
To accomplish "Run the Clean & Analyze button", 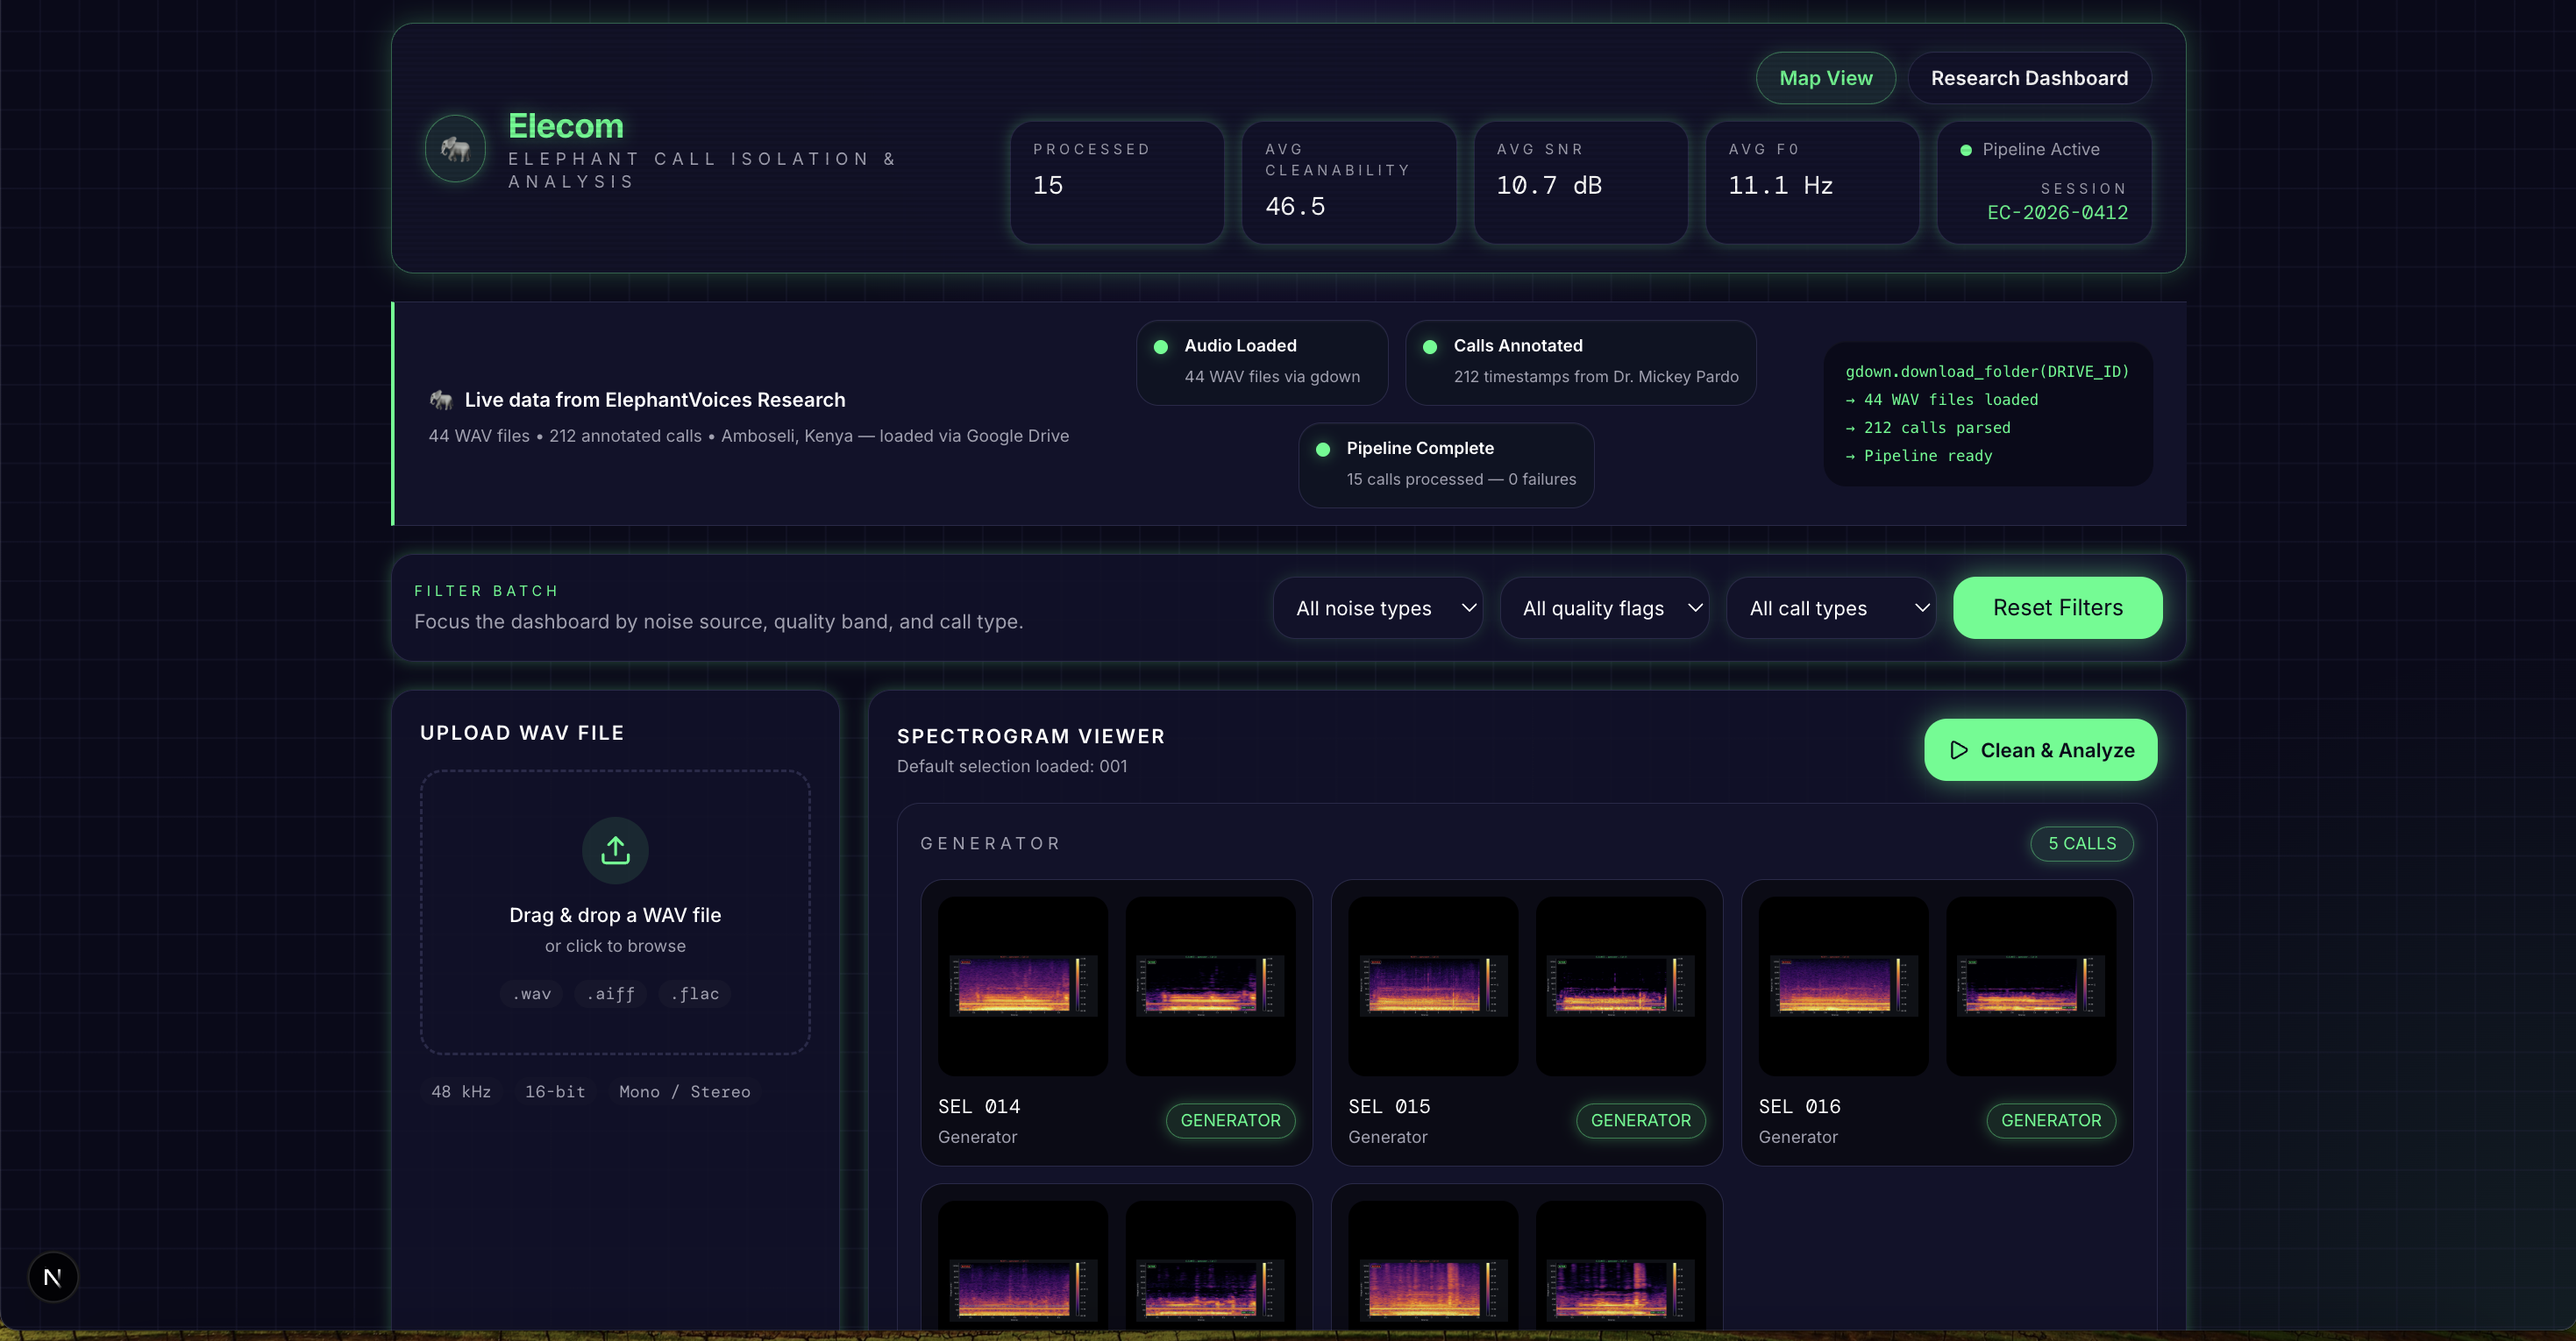I will [2040, 750].
